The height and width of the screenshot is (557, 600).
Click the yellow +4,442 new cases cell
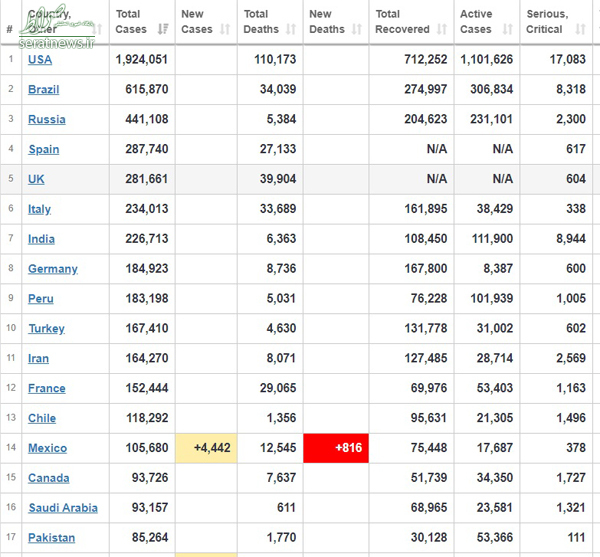point(206,448)
